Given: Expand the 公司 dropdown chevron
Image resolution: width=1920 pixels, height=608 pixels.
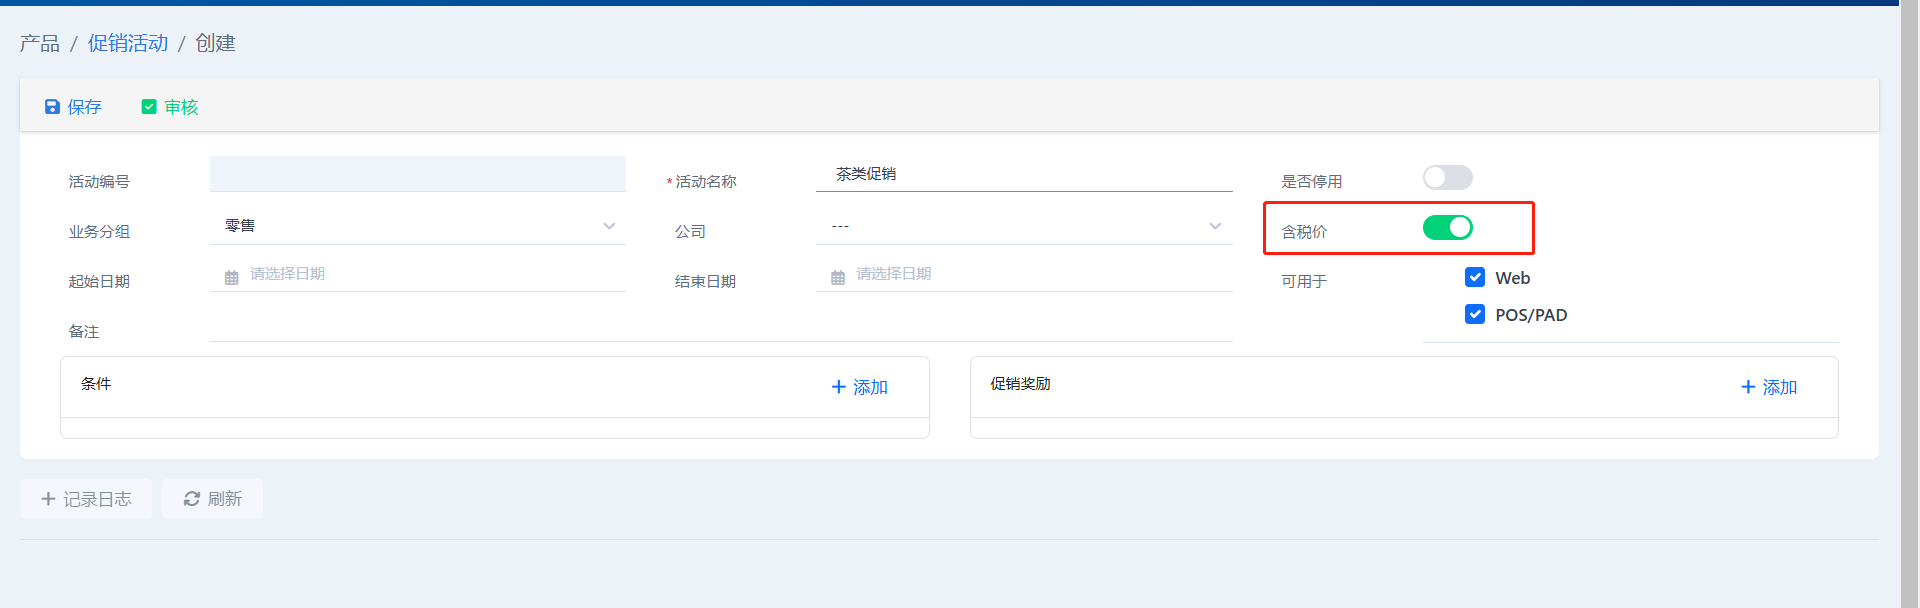Looking at the screenshot, I should click(1215, 226).
